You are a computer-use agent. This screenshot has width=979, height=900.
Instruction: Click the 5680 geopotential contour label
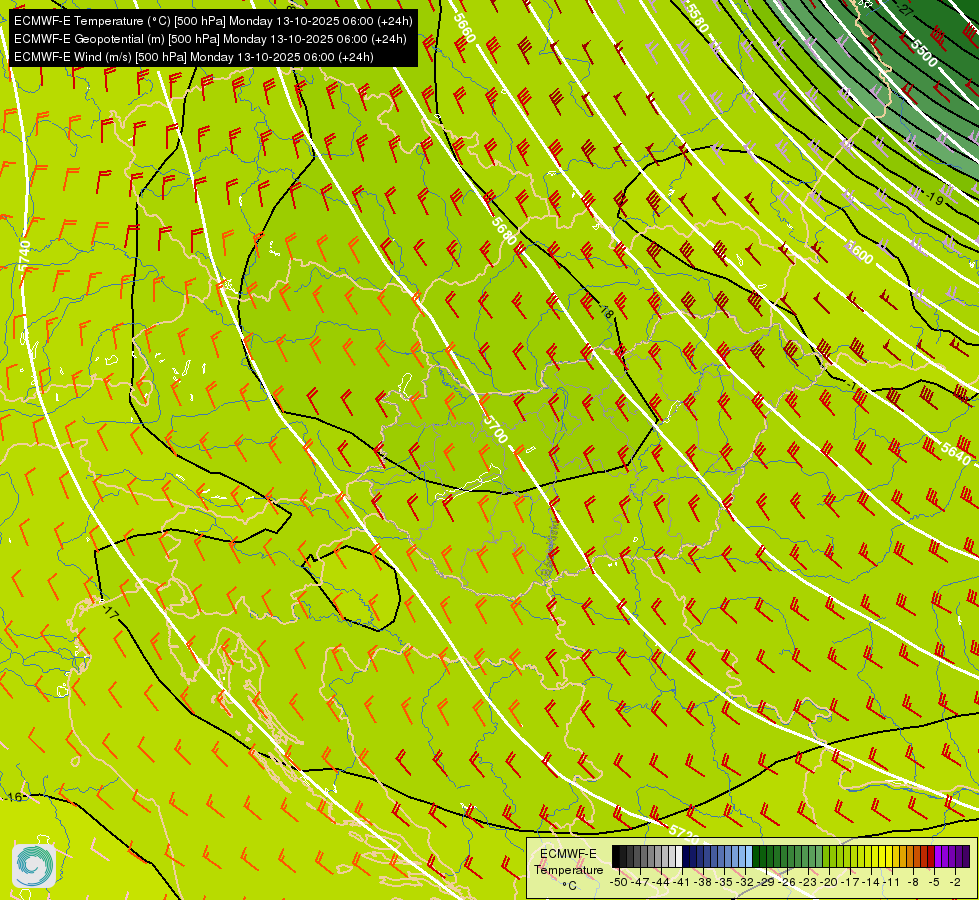pos(504,231)
